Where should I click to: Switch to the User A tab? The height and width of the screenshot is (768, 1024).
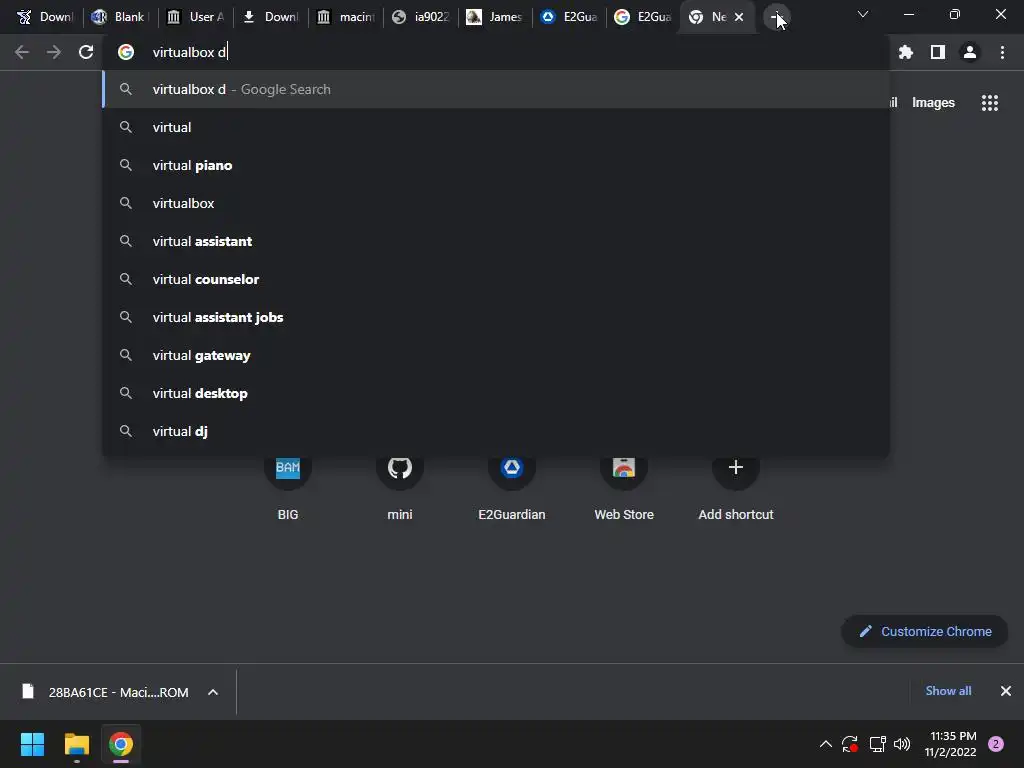[x=195, y=17]
